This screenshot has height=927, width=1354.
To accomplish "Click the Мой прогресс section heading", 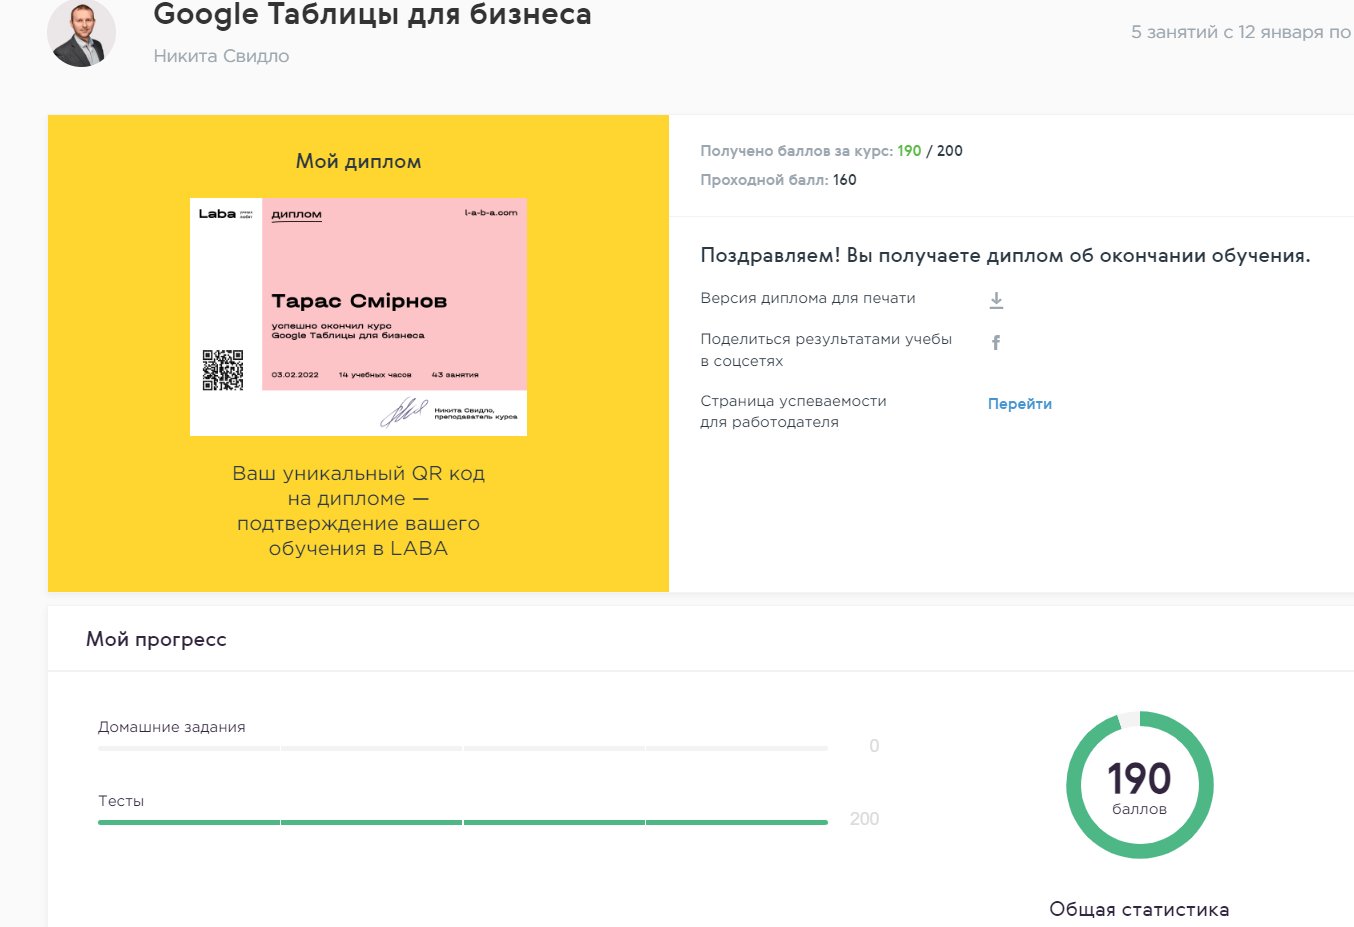I will click(x=156, y=639).
